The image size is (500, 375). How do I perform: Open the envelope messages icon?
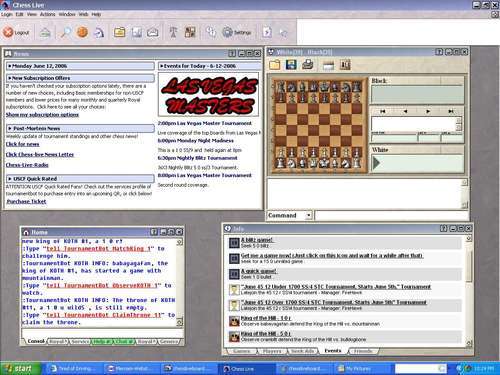(153, 33)
